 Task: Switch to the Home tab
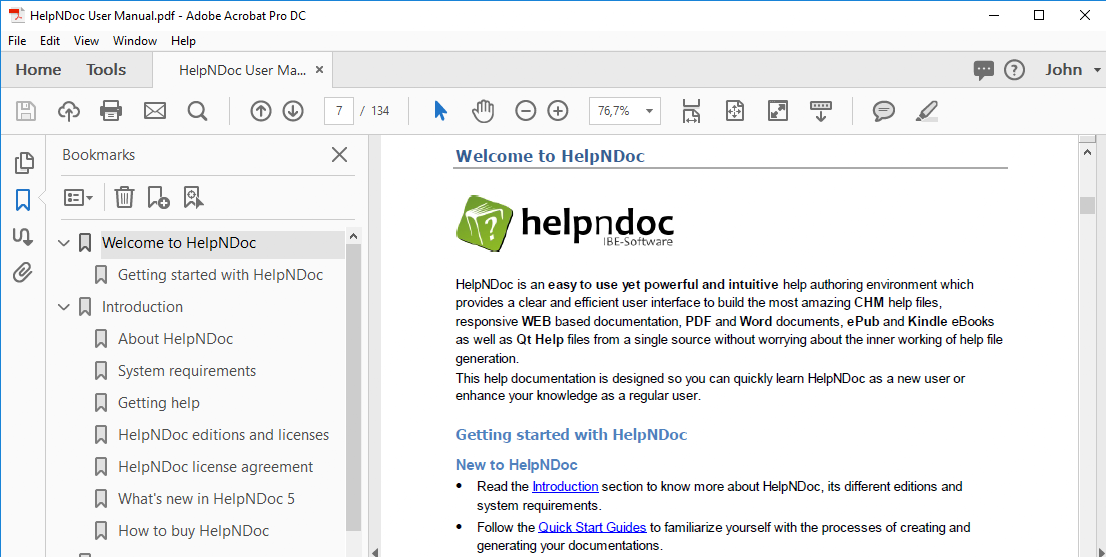click(x=38, y=70)
